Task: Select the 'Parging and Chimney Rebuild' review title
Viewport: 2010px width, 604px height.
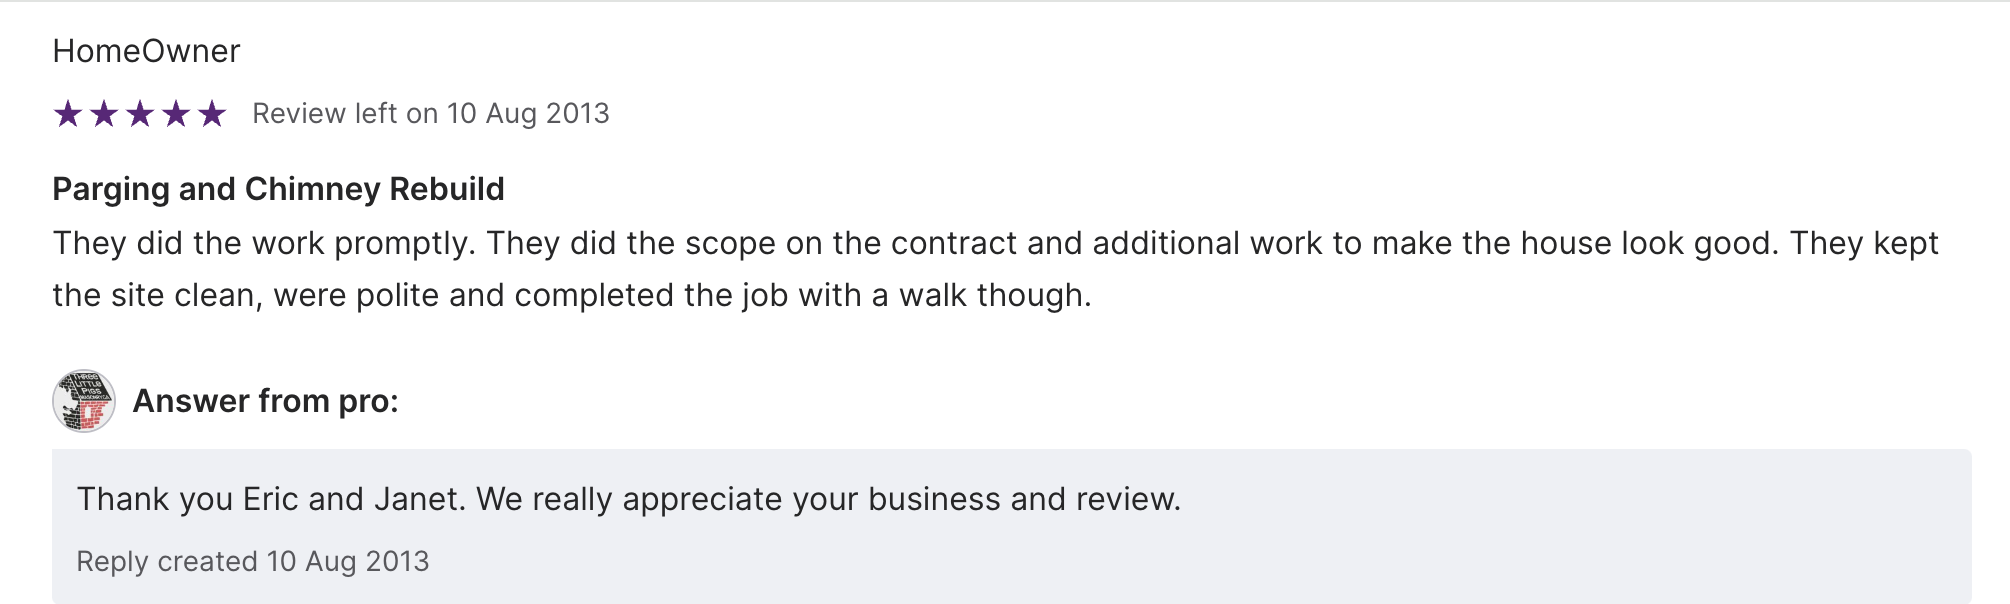Action: coord(278,189)
